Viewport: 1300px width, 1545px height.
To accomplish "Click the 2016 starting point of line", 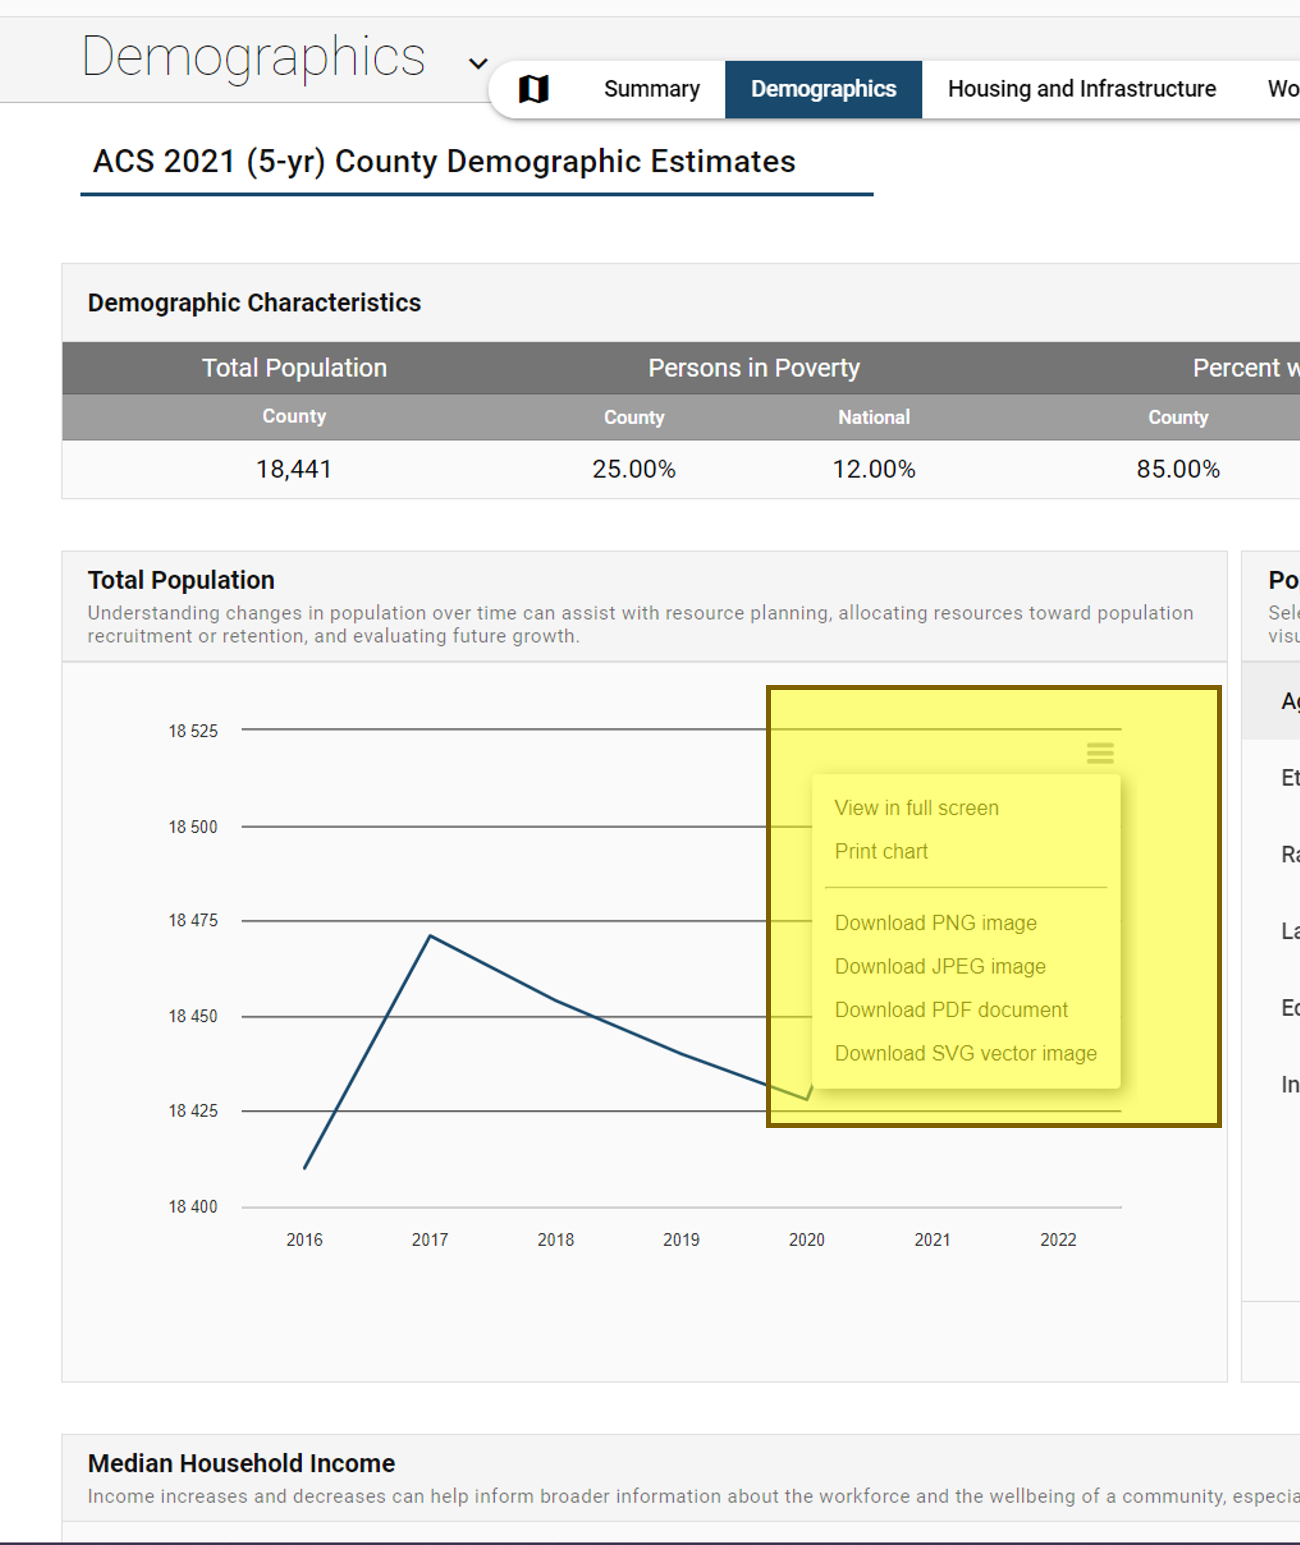I will click(x=305, y=1167).
